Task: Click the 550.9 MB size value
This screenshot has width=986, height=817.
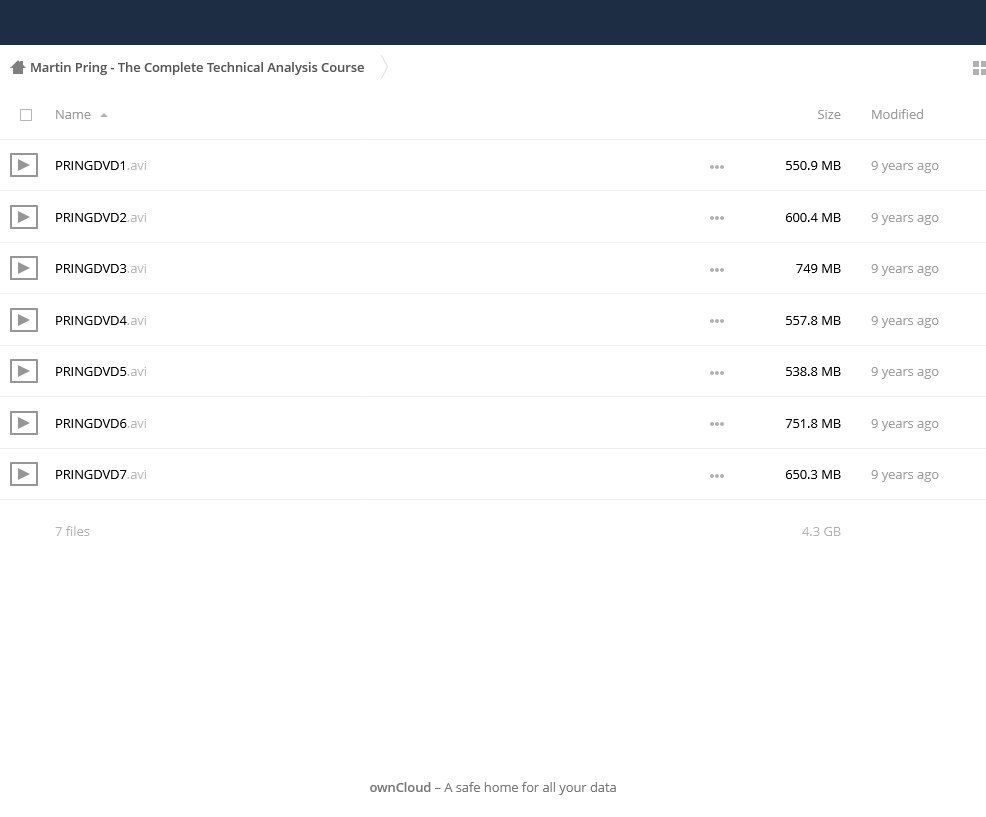Action: (812, 165)
